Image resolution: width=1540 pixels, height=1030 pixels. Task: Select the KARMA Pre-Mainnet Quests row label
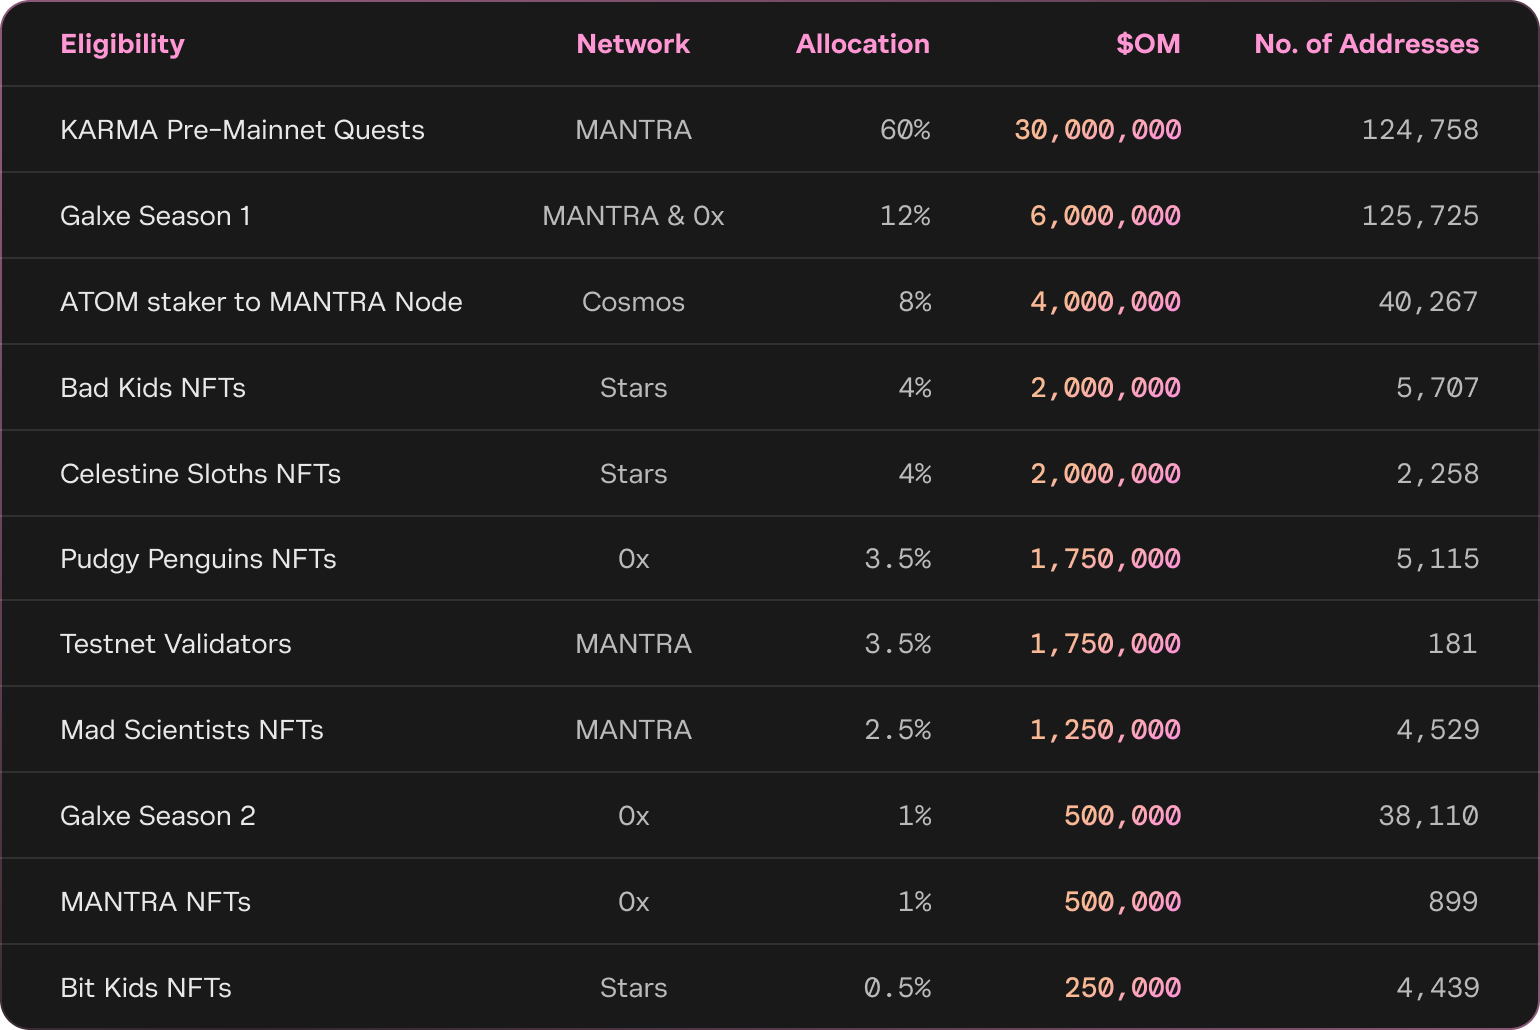pos(242,130)
